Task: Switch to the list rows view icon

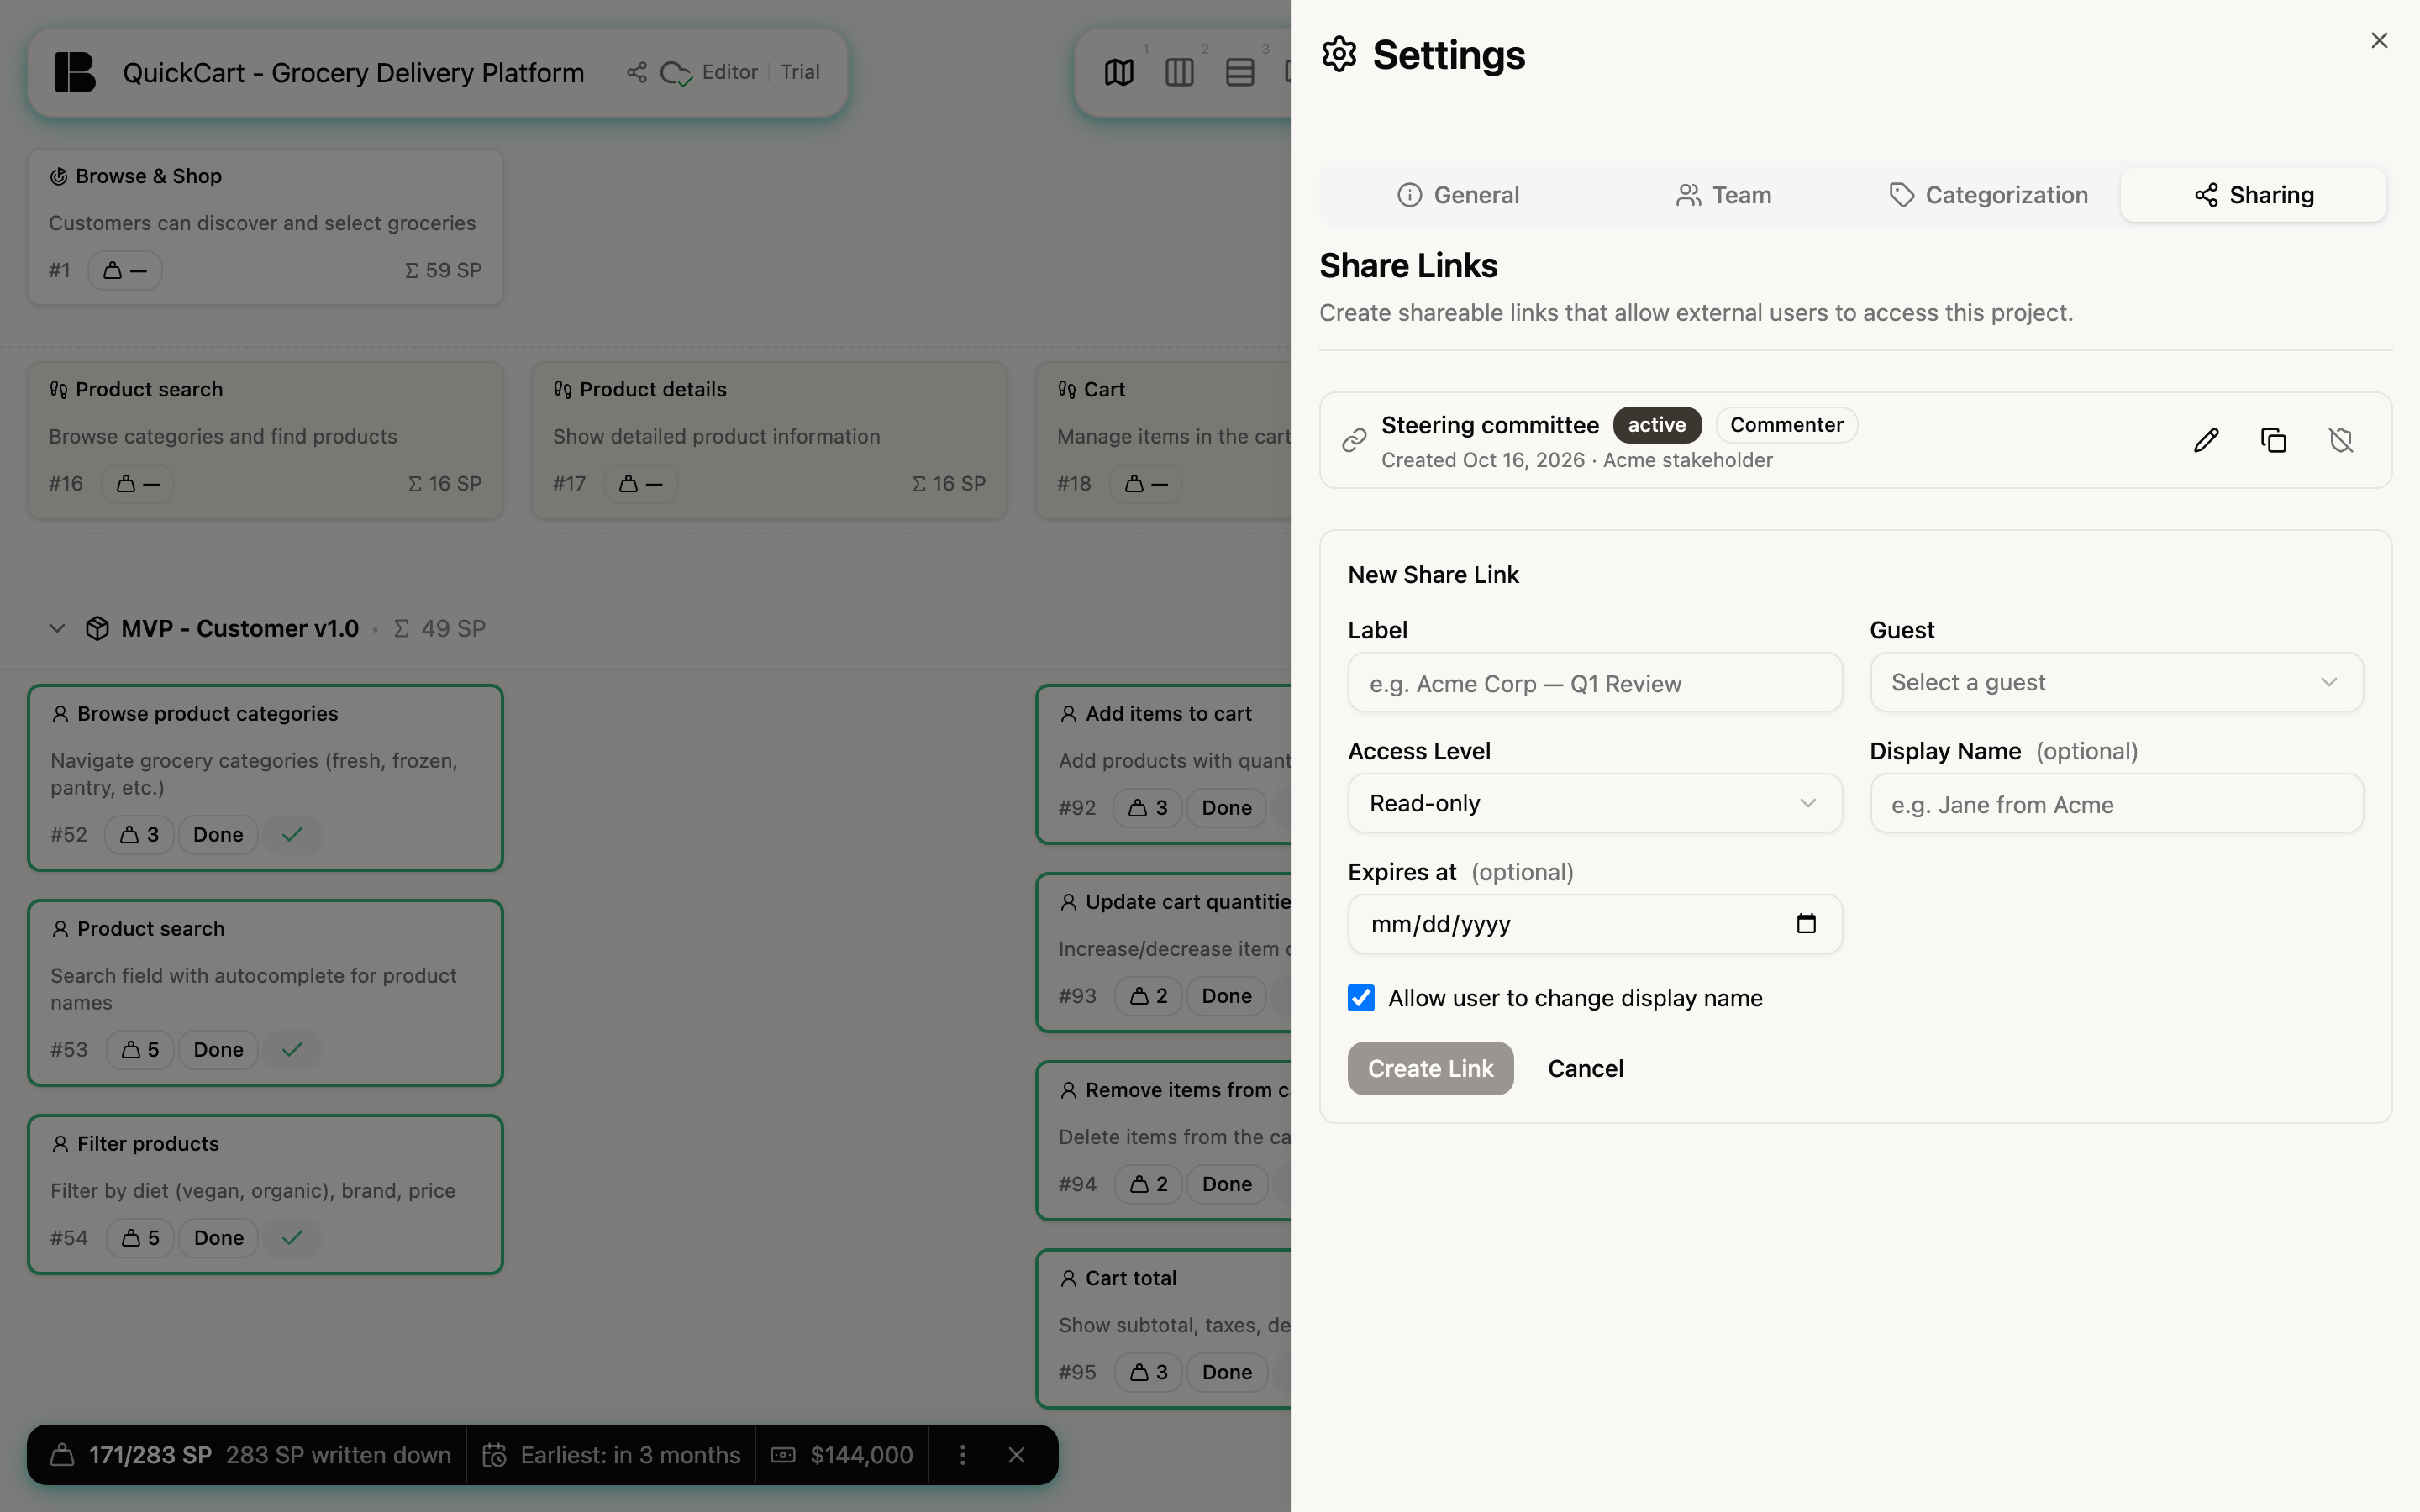Action: point(1239,72)
